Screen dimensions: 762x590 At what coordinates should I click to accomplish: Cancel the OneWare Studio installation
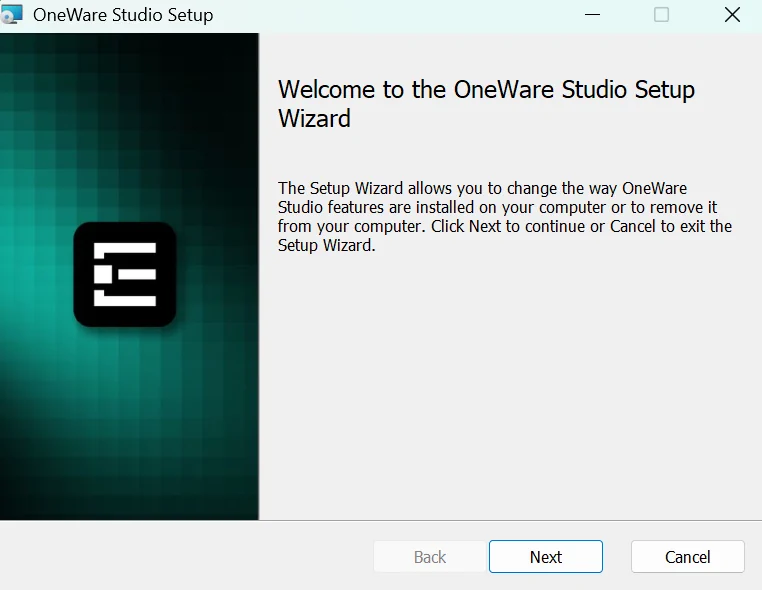click(687, 557)
